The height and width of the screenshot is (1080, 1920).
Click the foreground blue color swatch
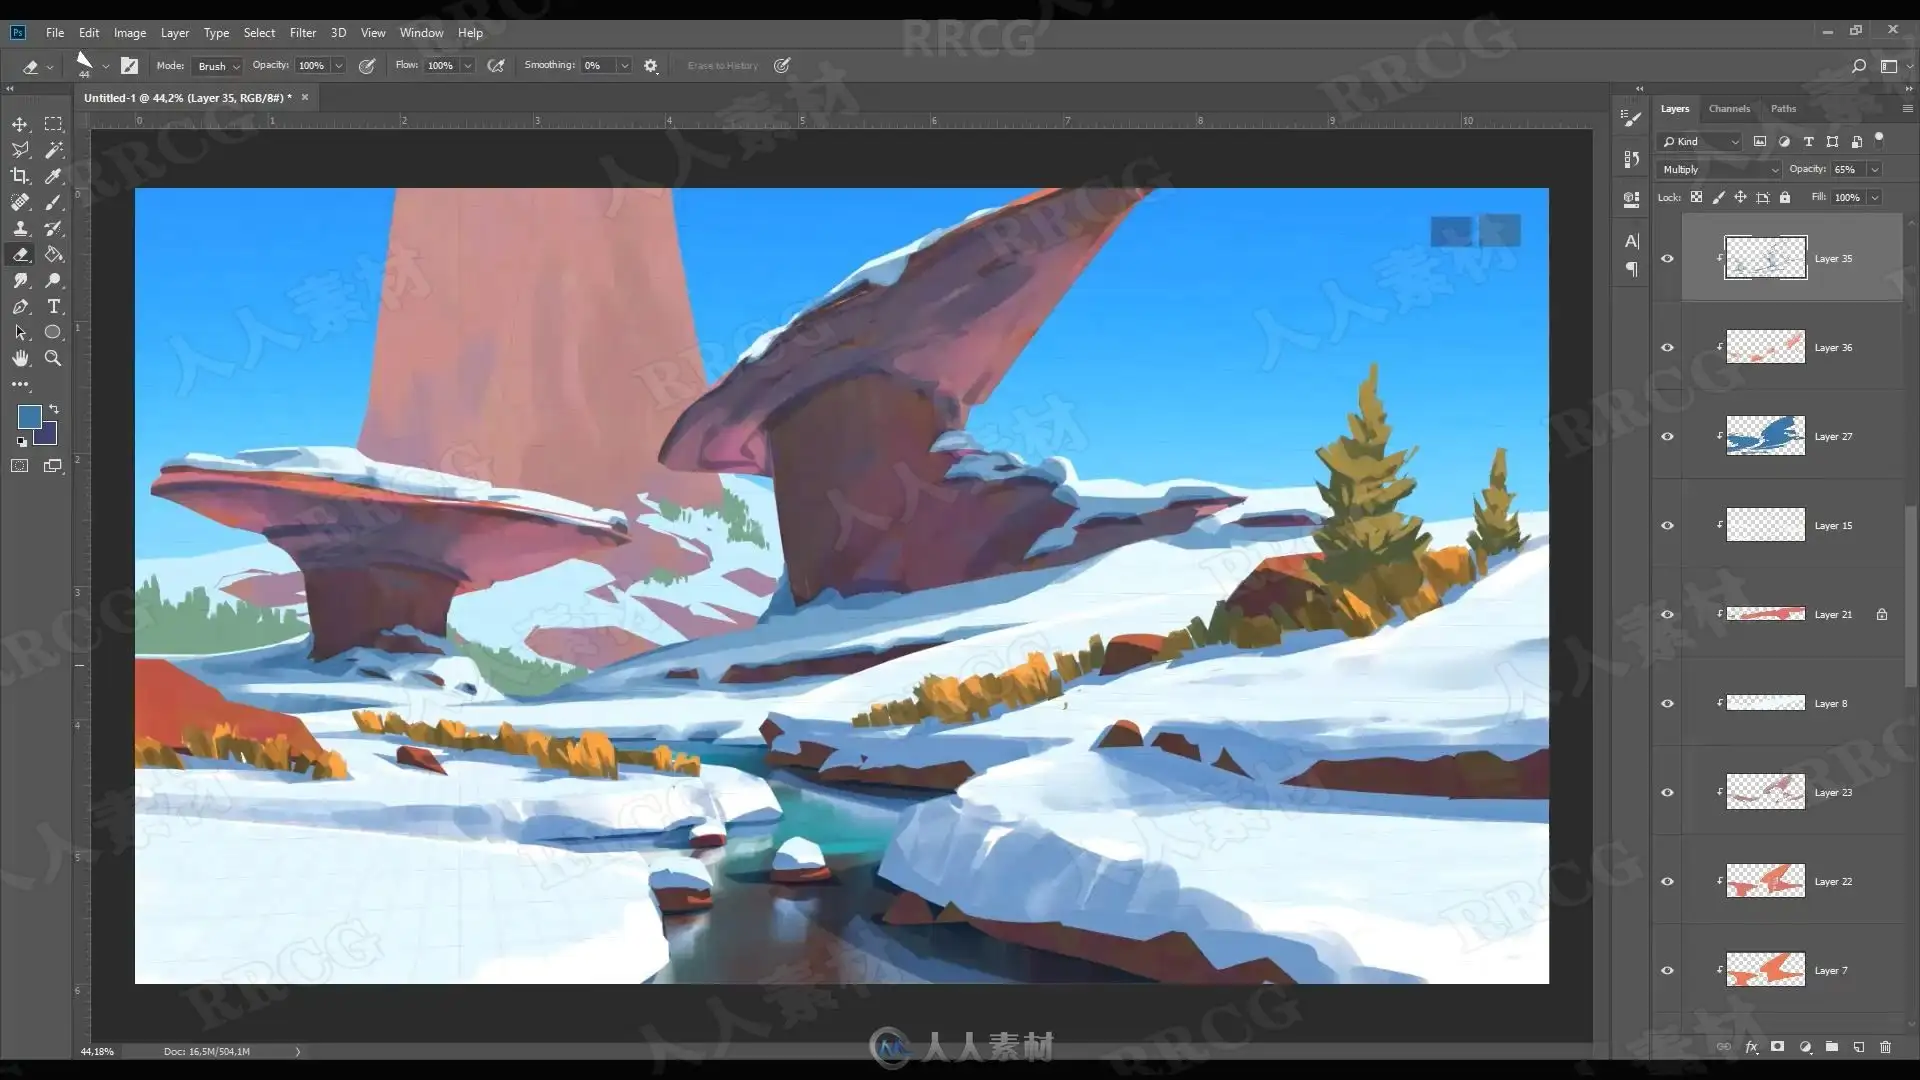29,416
